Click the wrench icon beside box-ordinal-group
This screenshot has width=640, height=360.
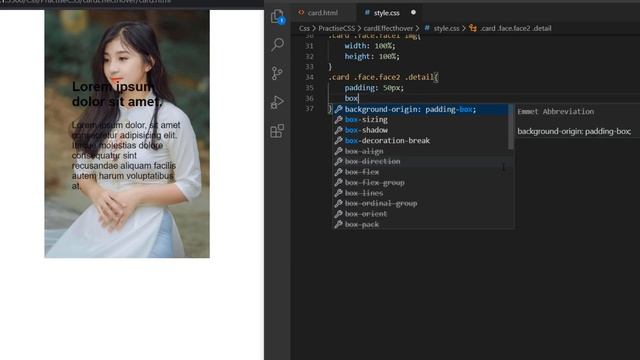pos(338,204)
